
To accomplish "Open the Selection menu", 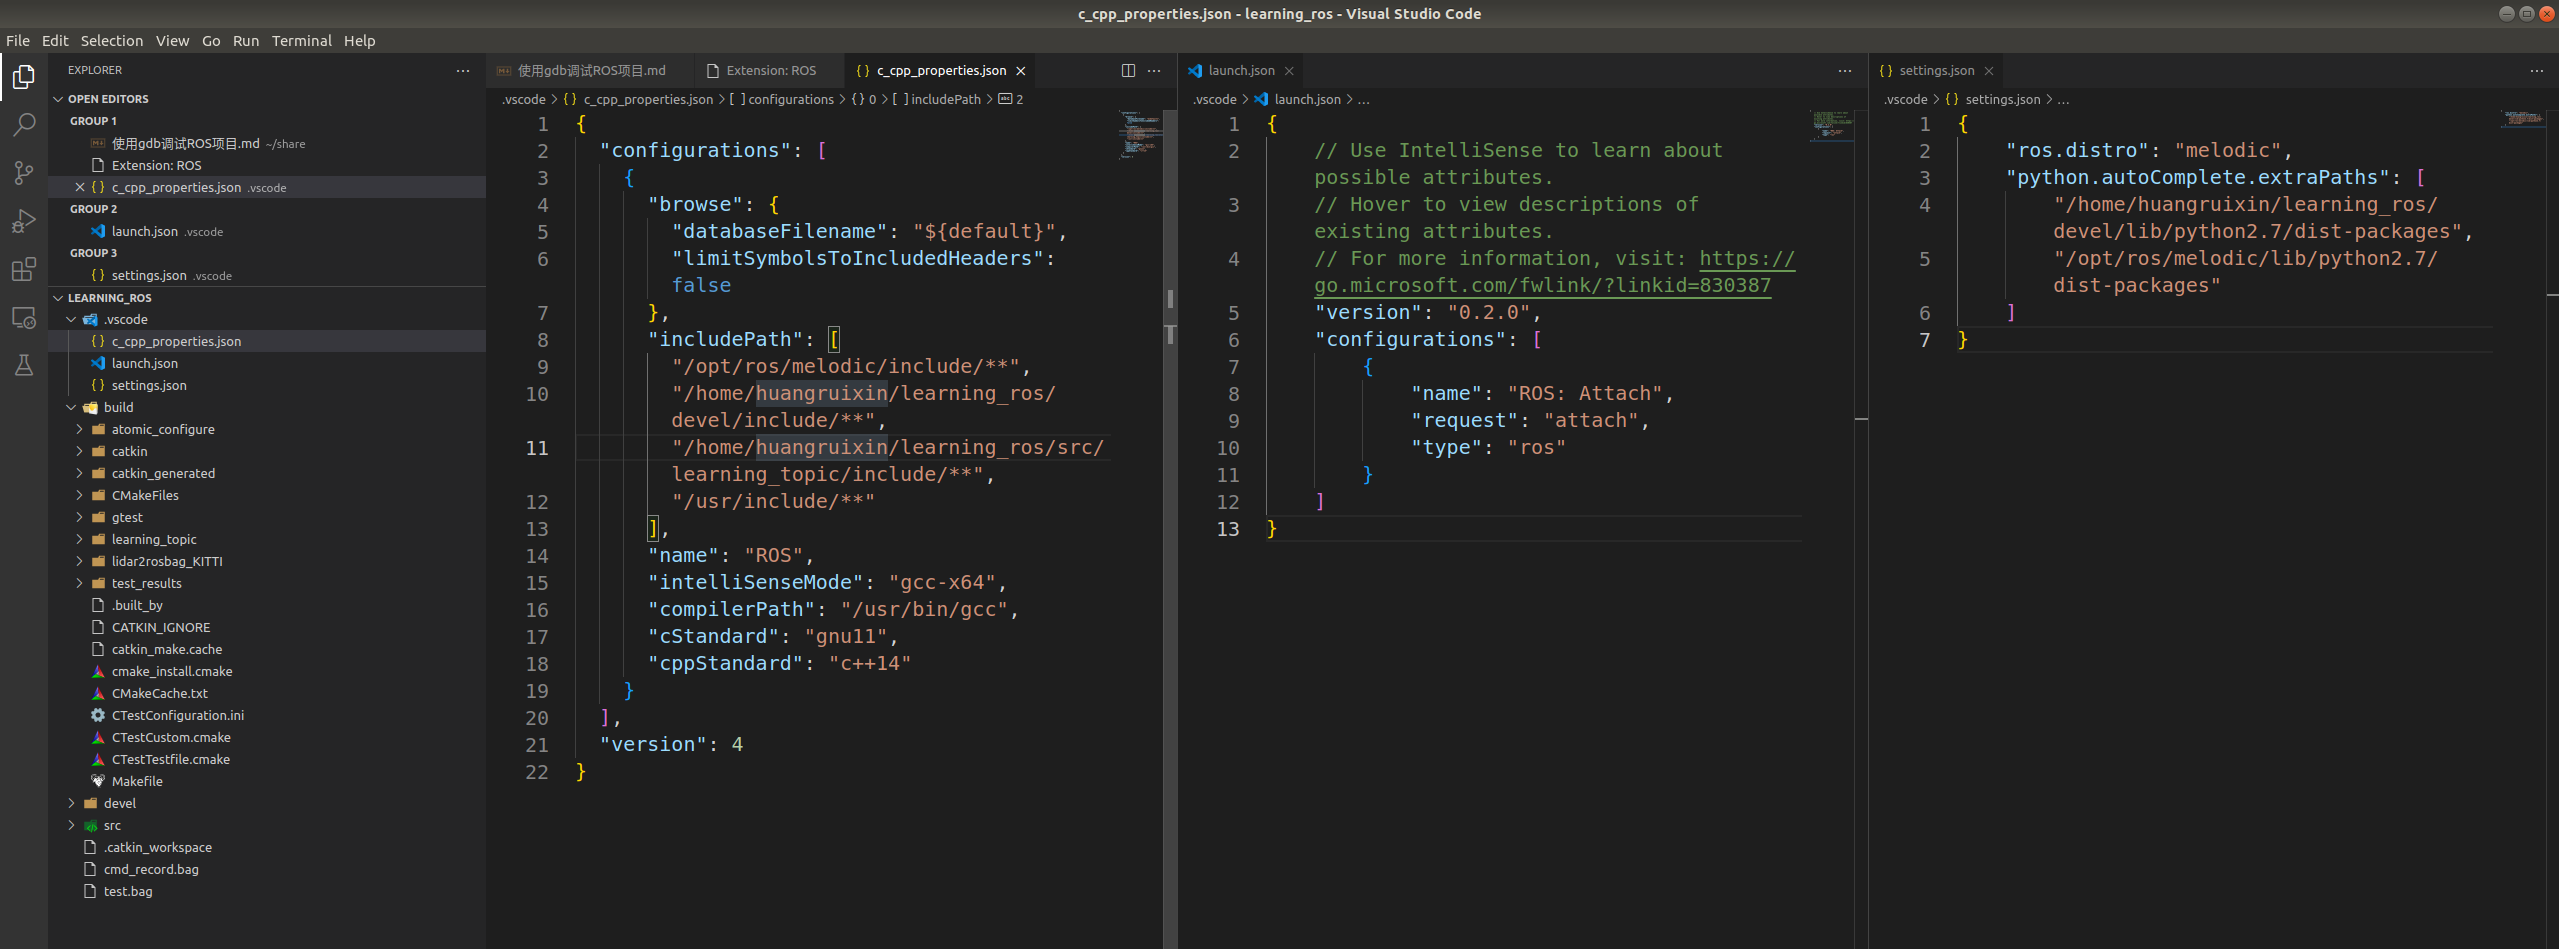I will click(x=112, y=41).
